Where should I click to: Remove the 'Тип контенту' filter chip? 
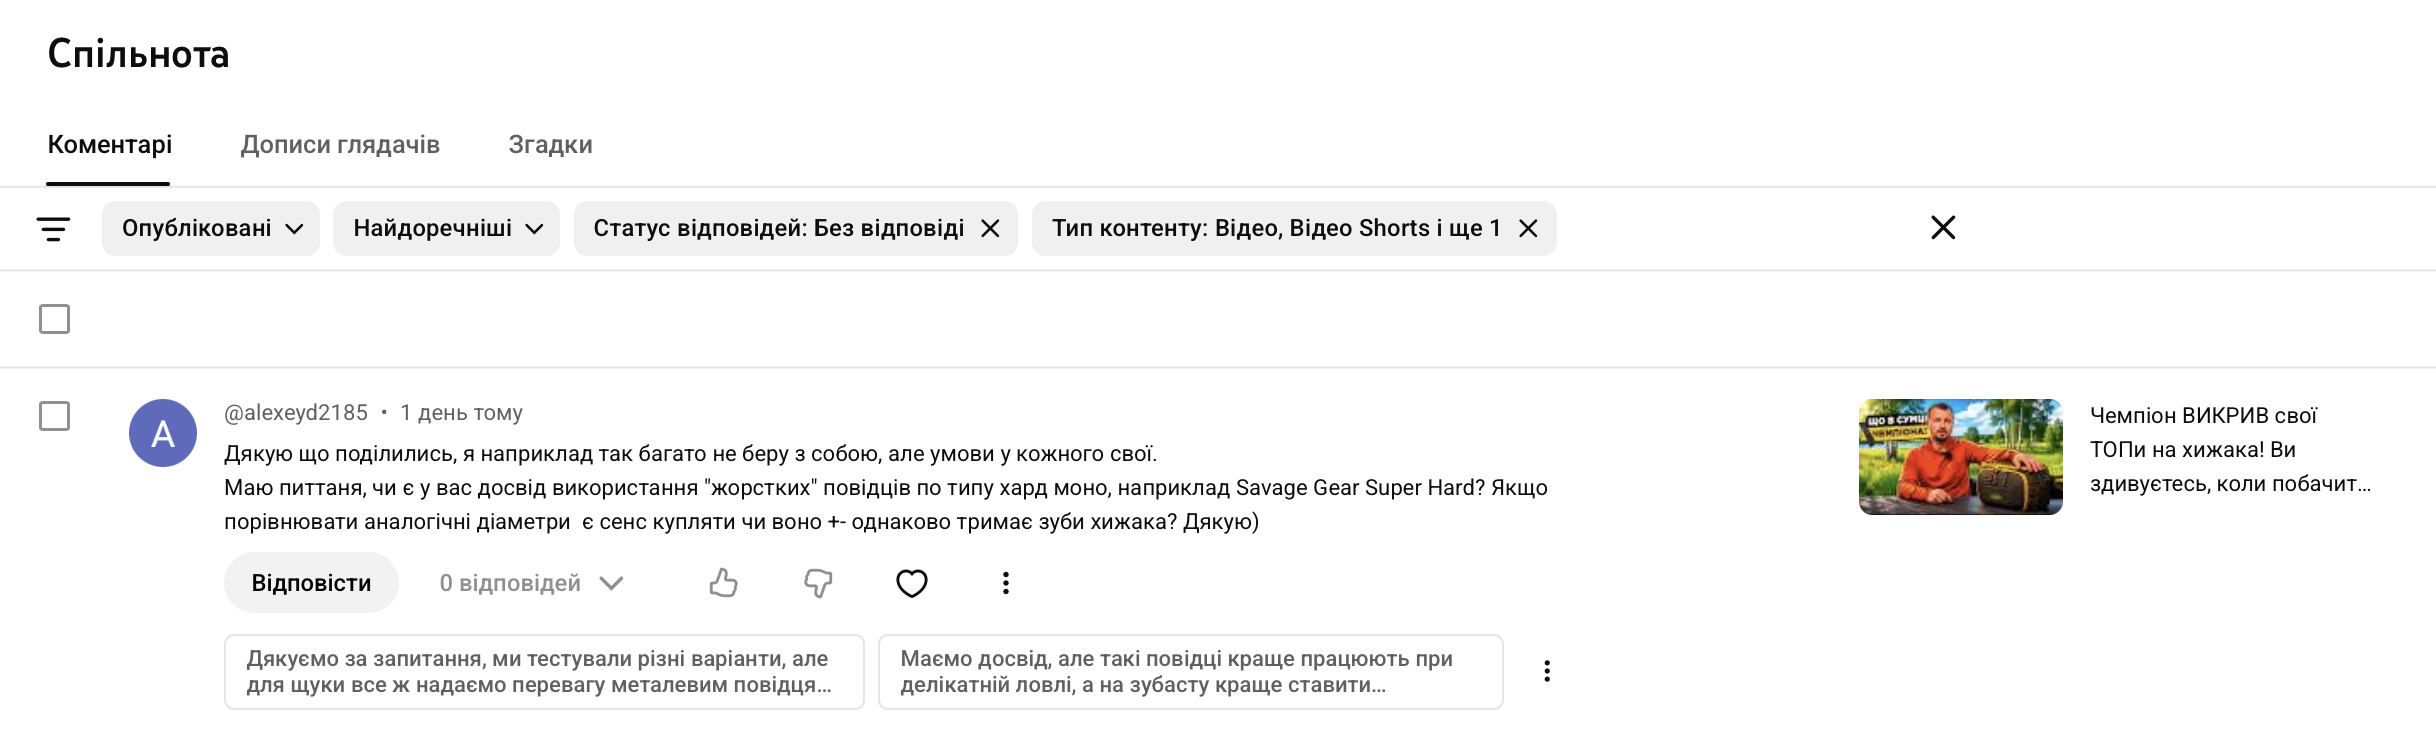(x=1528, y=229)
